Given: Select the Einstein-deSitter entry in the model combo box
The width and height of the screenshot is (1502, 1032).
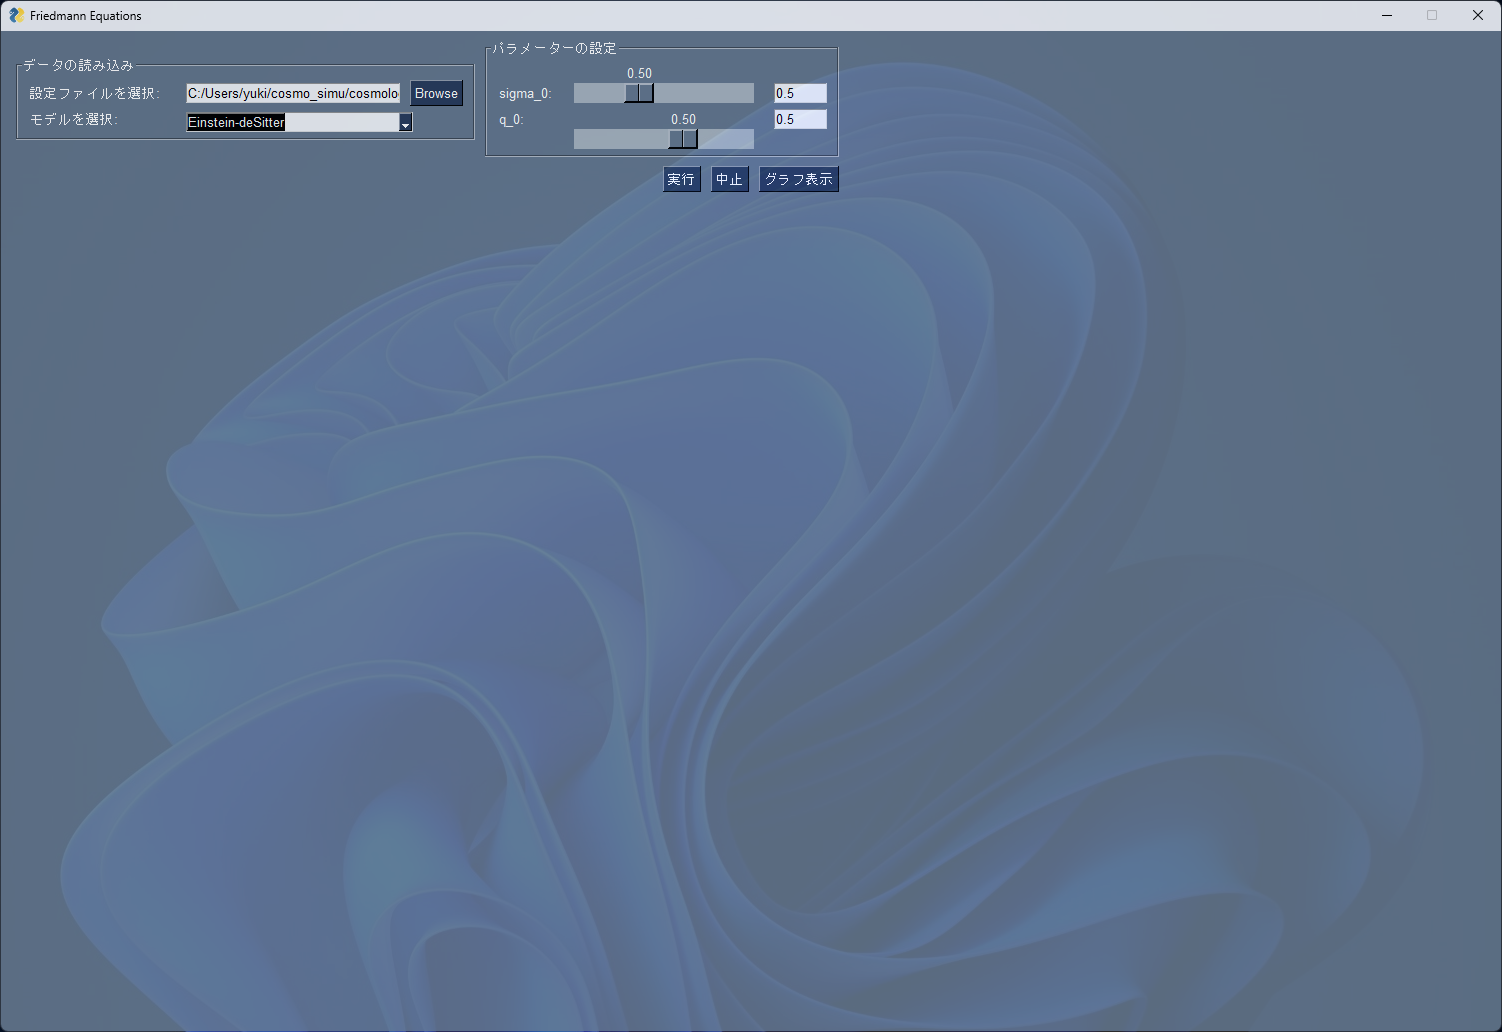Looking at the screenshot, I should (x=234, y=122).
